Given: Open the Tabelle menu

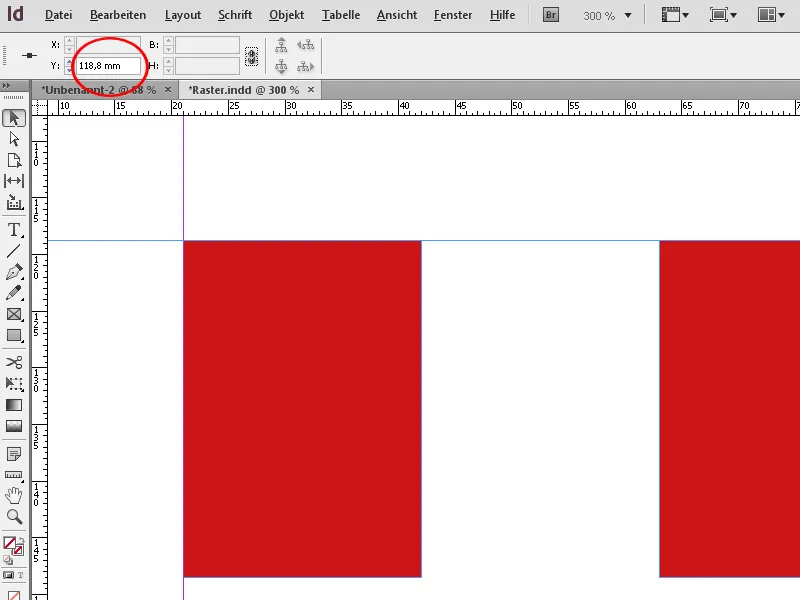Looking at the screenshot, I should point(341,15).
